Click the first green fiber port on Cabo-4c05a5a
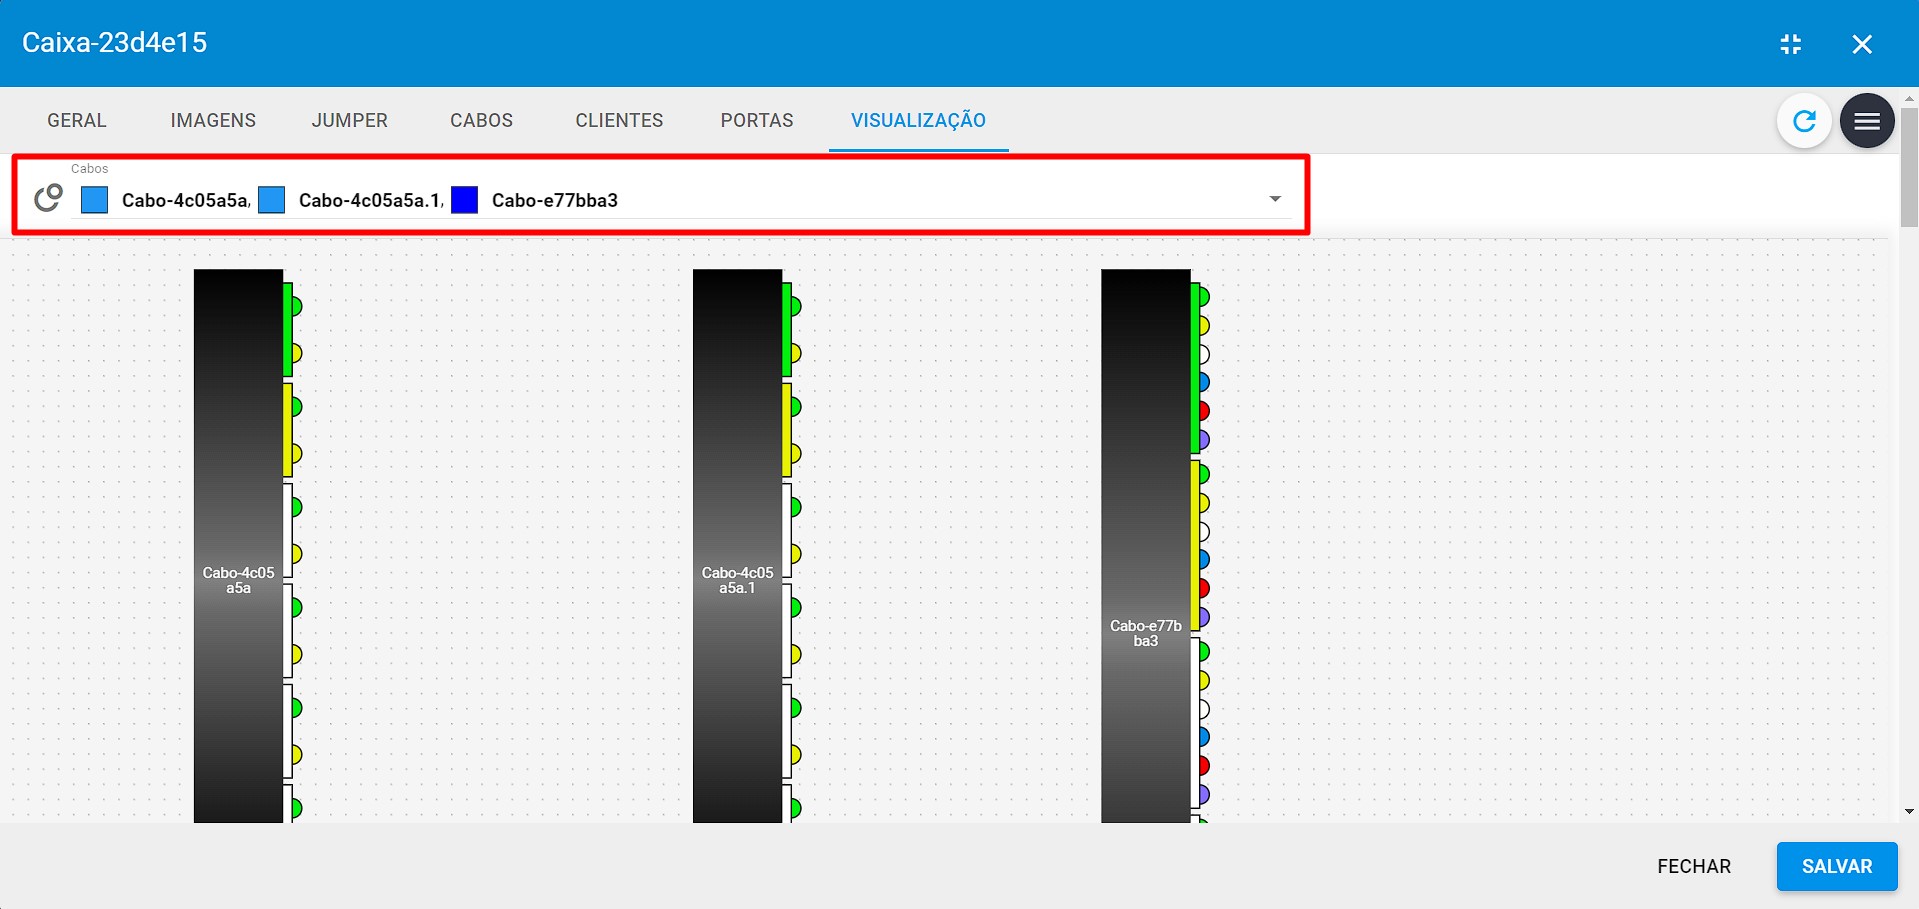This screenshot has height=909, width=1919. [297, 306]
